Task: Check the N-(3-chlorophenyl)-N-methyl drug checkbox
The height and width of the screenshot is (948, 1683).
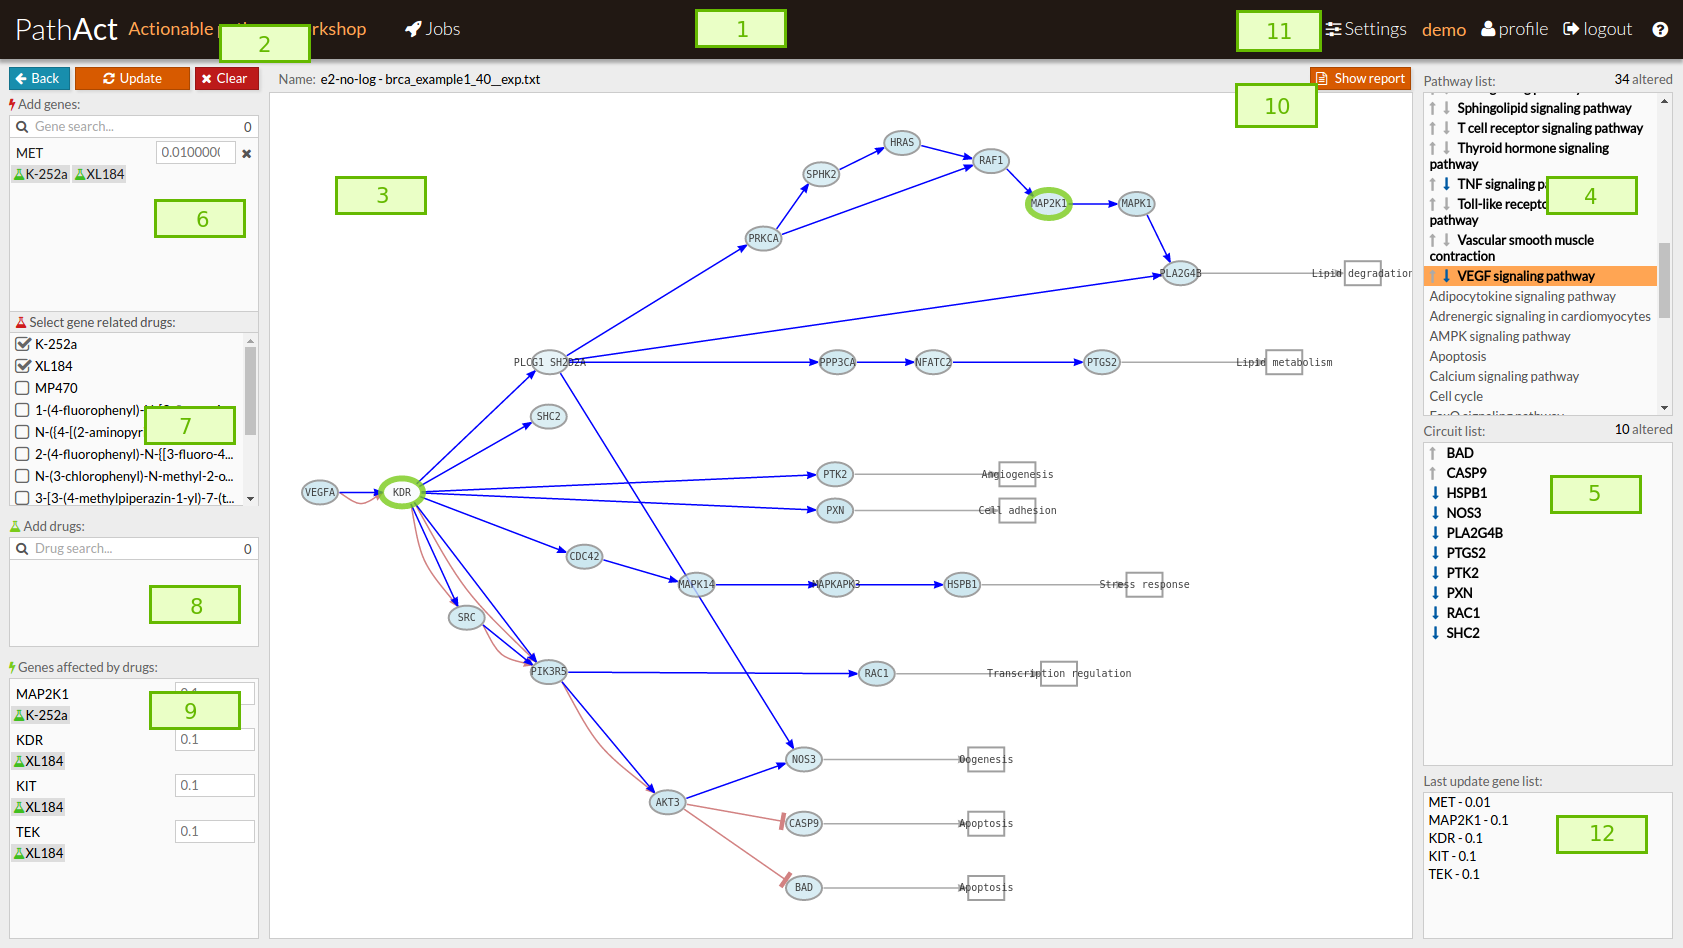Action: coord(23,476)
